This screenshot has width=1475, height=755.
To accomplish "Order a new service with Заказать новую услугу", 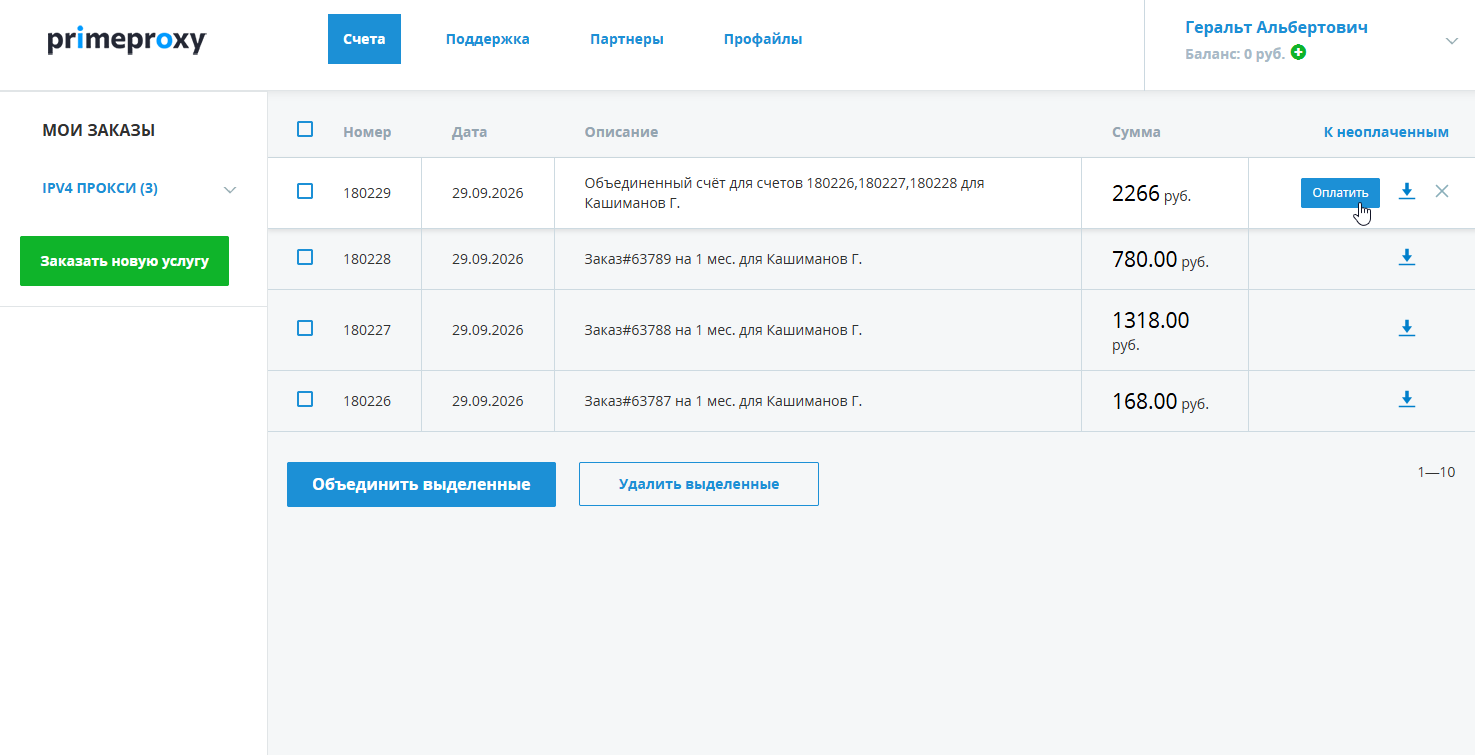I will 125,261.
